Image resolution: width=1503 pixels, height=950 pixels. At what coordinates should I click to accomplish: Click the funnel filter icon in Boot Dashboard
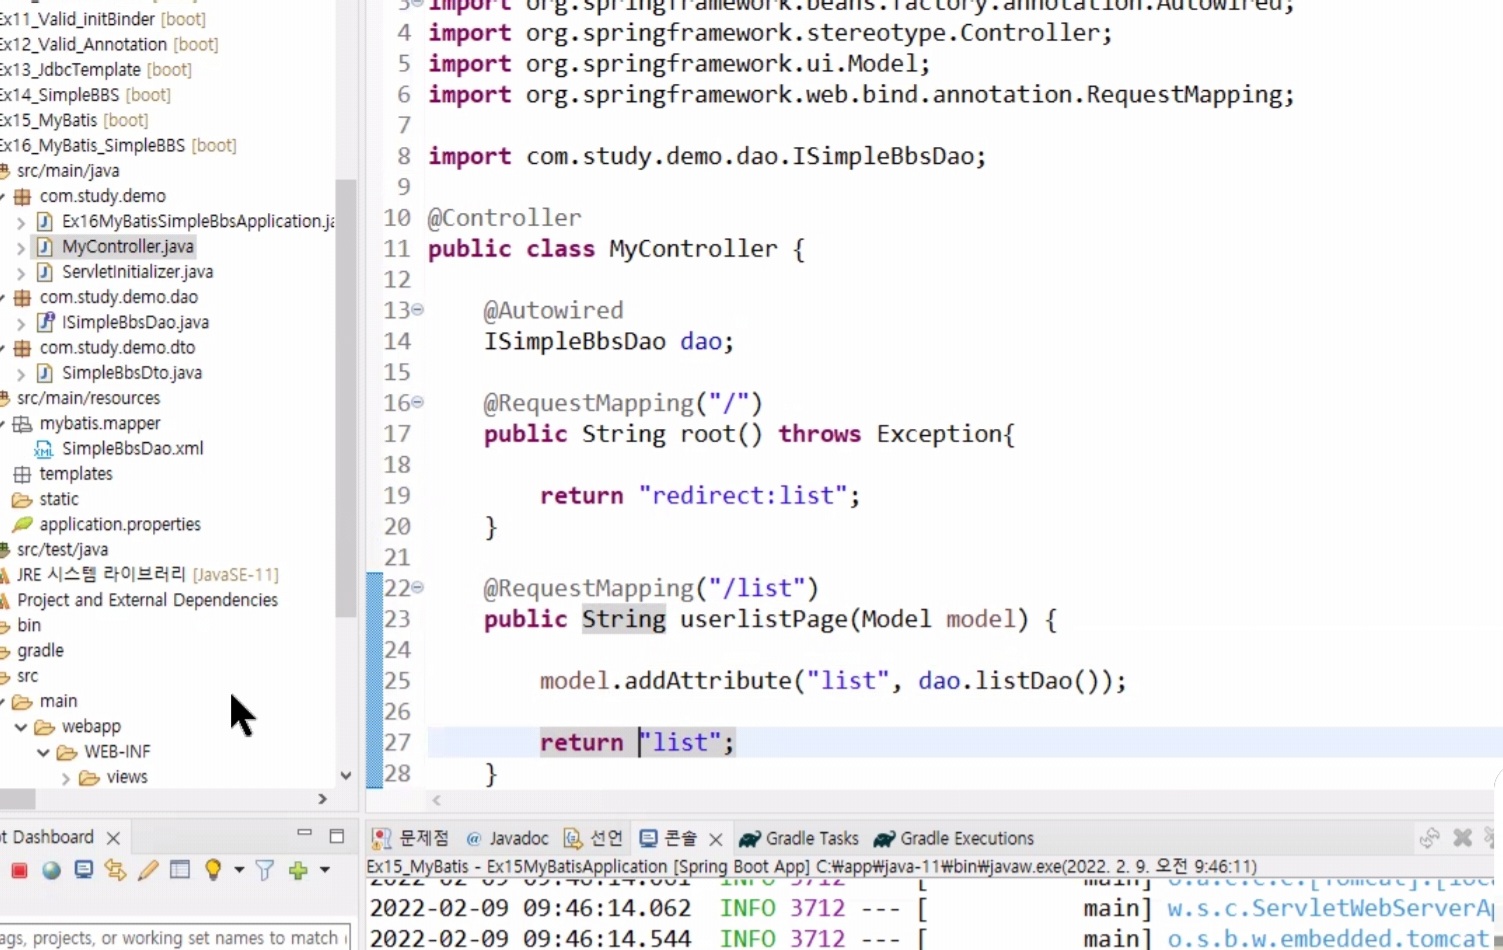click(x=264, y=870)
